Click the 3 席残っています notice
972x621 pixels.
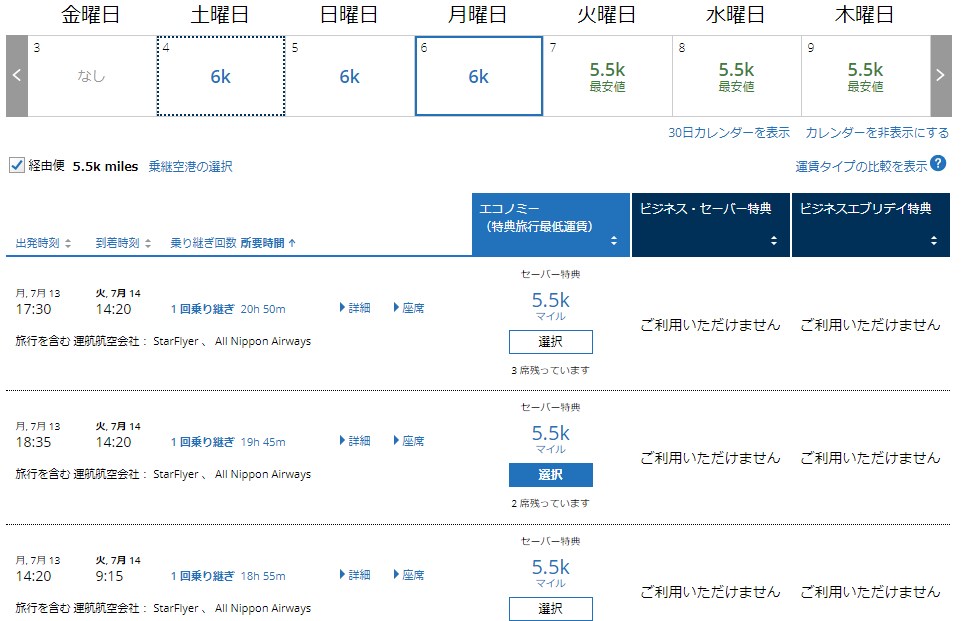click(550, 370)
